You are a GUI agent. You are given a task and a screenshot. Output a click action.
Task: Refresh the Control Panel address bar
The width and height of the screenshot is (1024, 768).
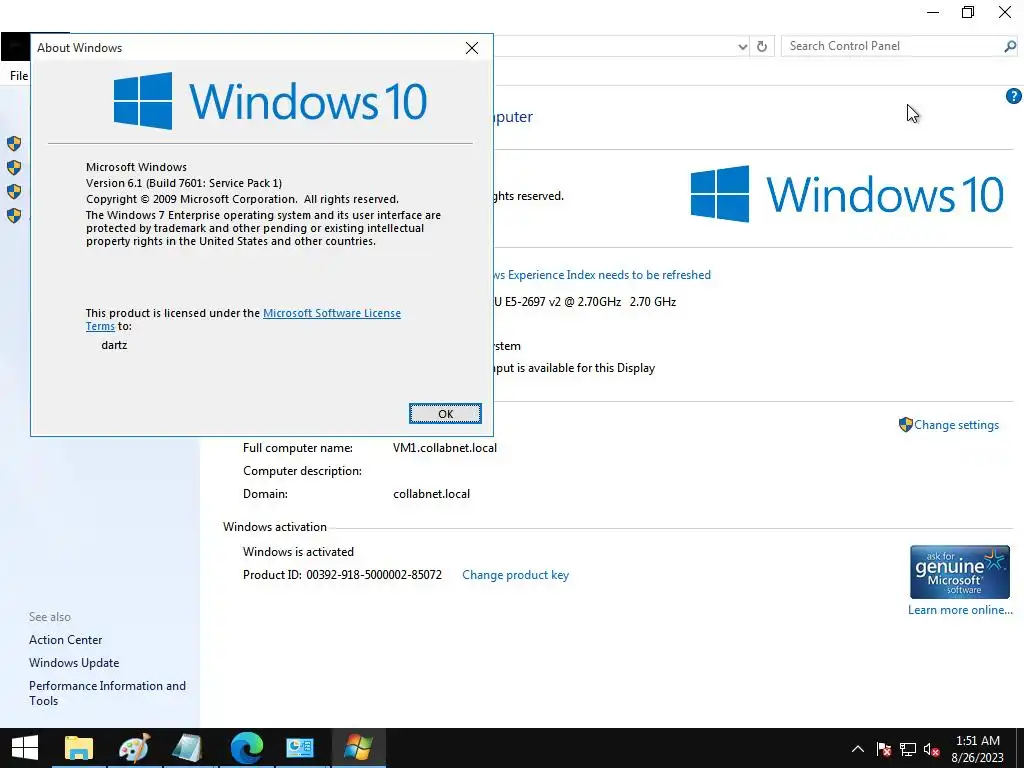click(x=761, y=46)
